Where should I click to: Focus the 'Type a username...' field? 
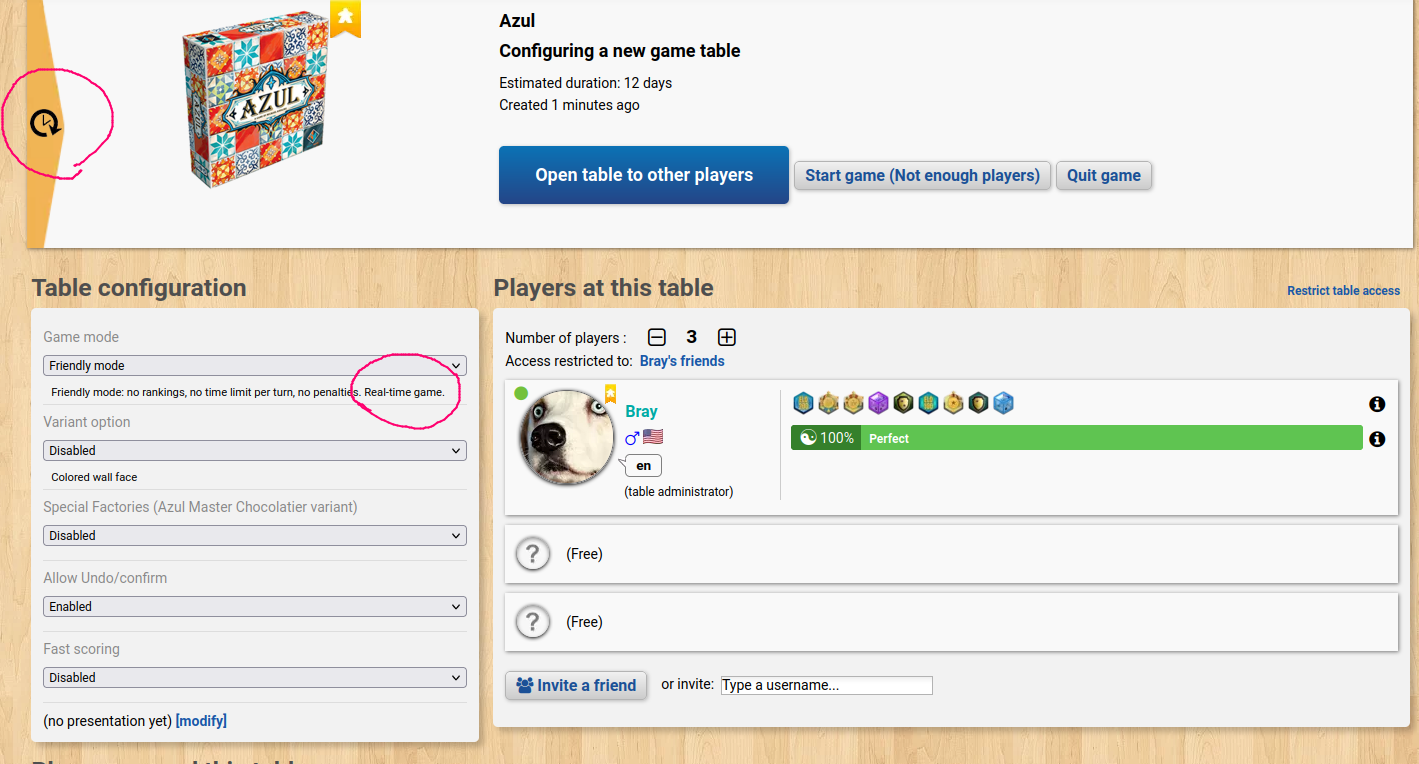[826, 685]
